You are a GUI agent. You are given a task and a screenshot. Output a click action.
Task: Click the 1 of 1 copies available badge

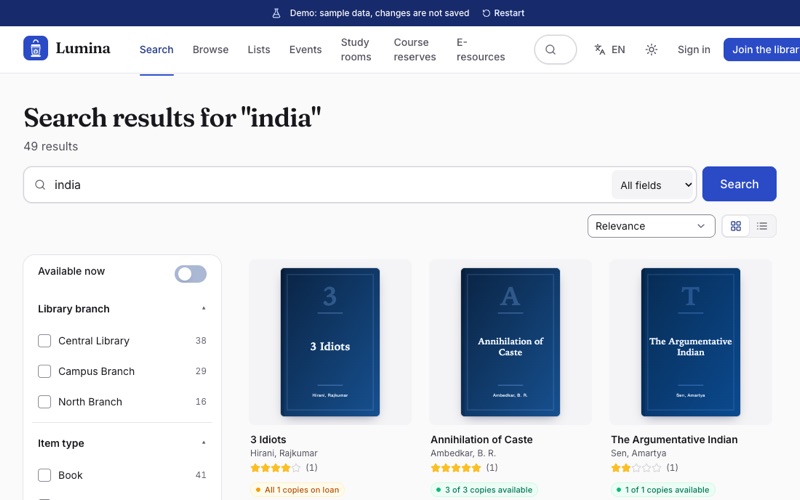663,490
